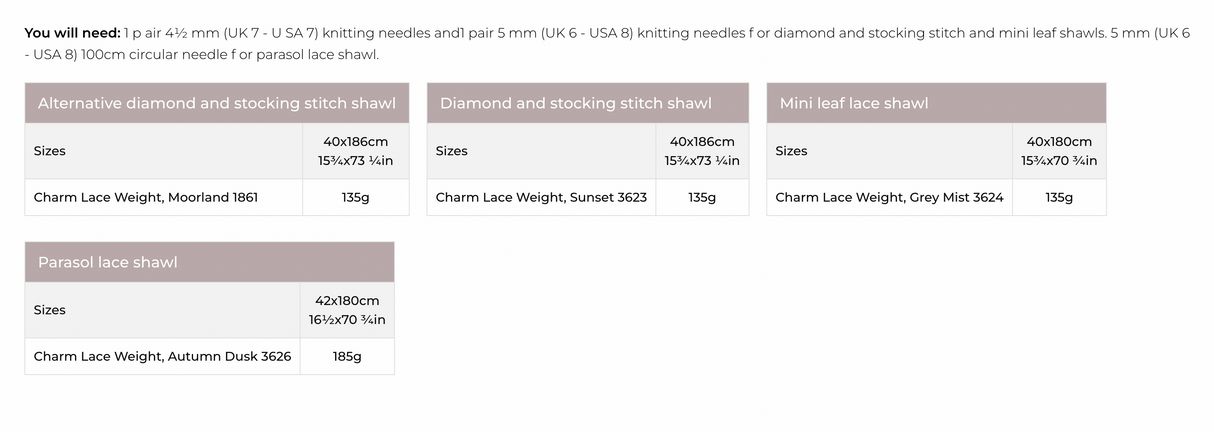The width and height of the screenshot is (1214, 432).
Task: Select the 135g cell next to Sunset 3623
Action: pos(702,197)
